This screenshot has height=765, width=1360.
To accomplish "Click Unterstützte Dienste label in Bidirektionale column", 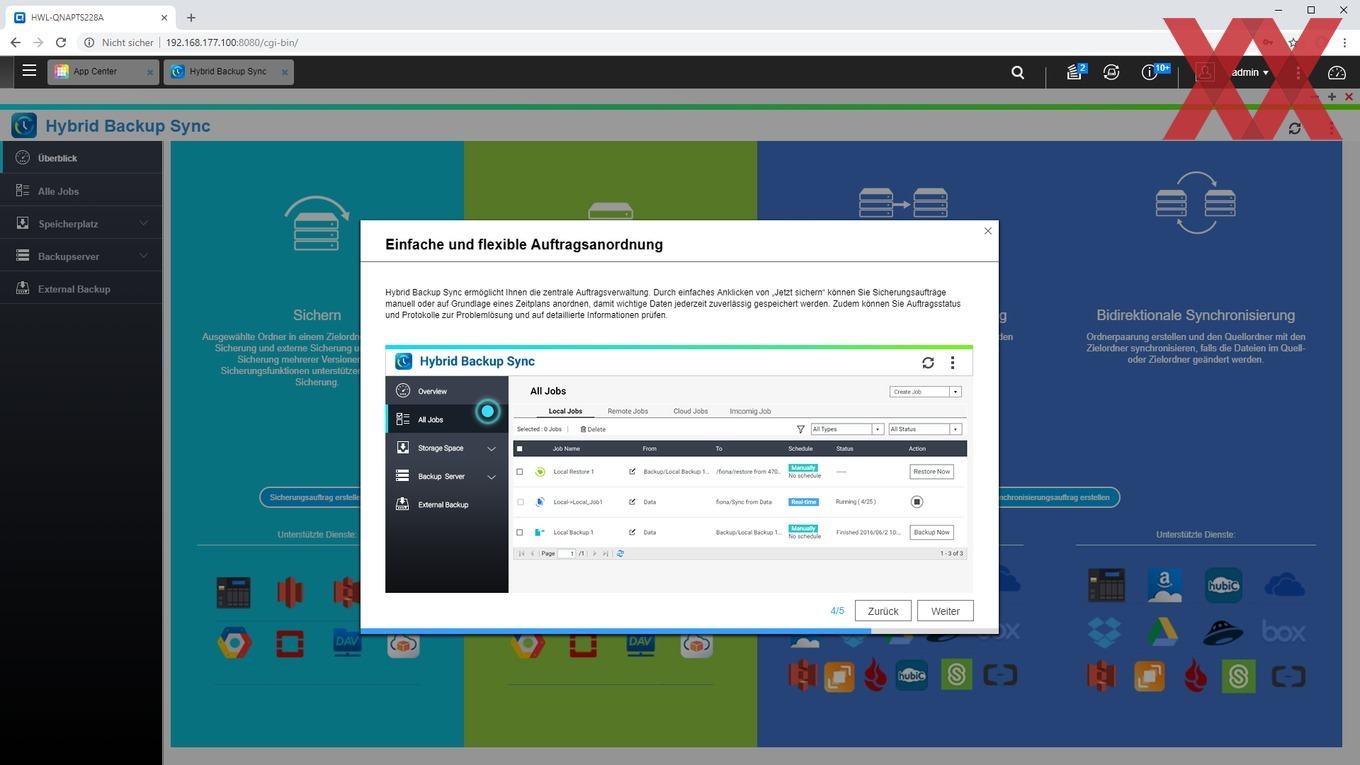I will click(1195, 535).
